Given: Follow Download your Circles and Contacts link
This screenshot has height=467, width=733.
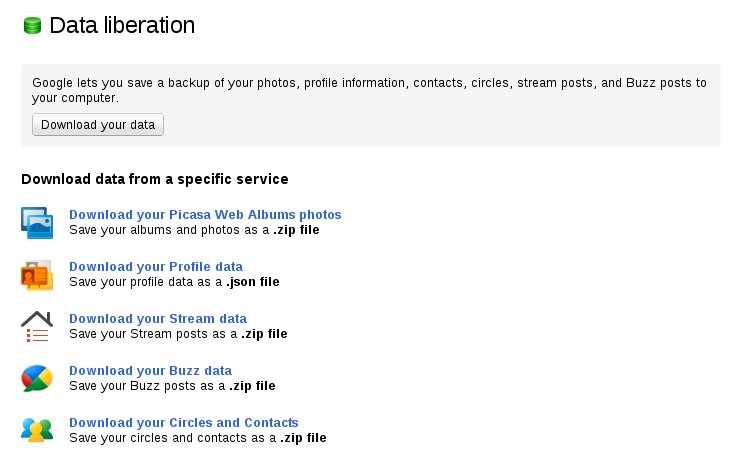Looking at the screenshot, I should click(x=184, y=423).
